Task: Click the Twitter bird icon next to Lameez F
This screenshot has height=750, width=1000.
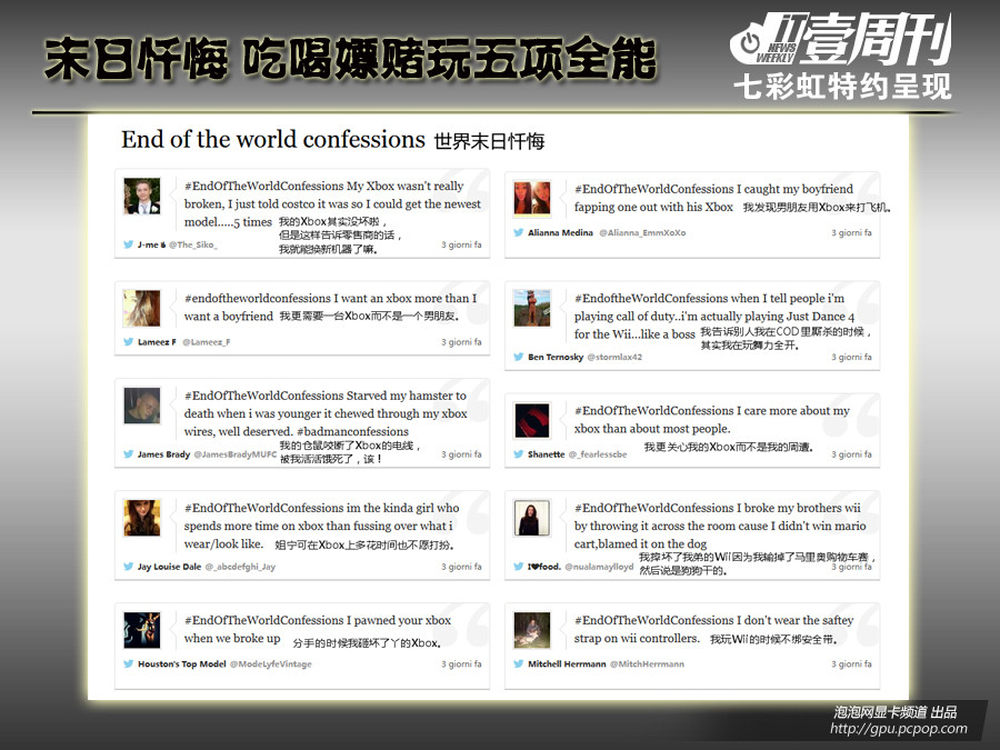Action: click(x=128, y=342)
